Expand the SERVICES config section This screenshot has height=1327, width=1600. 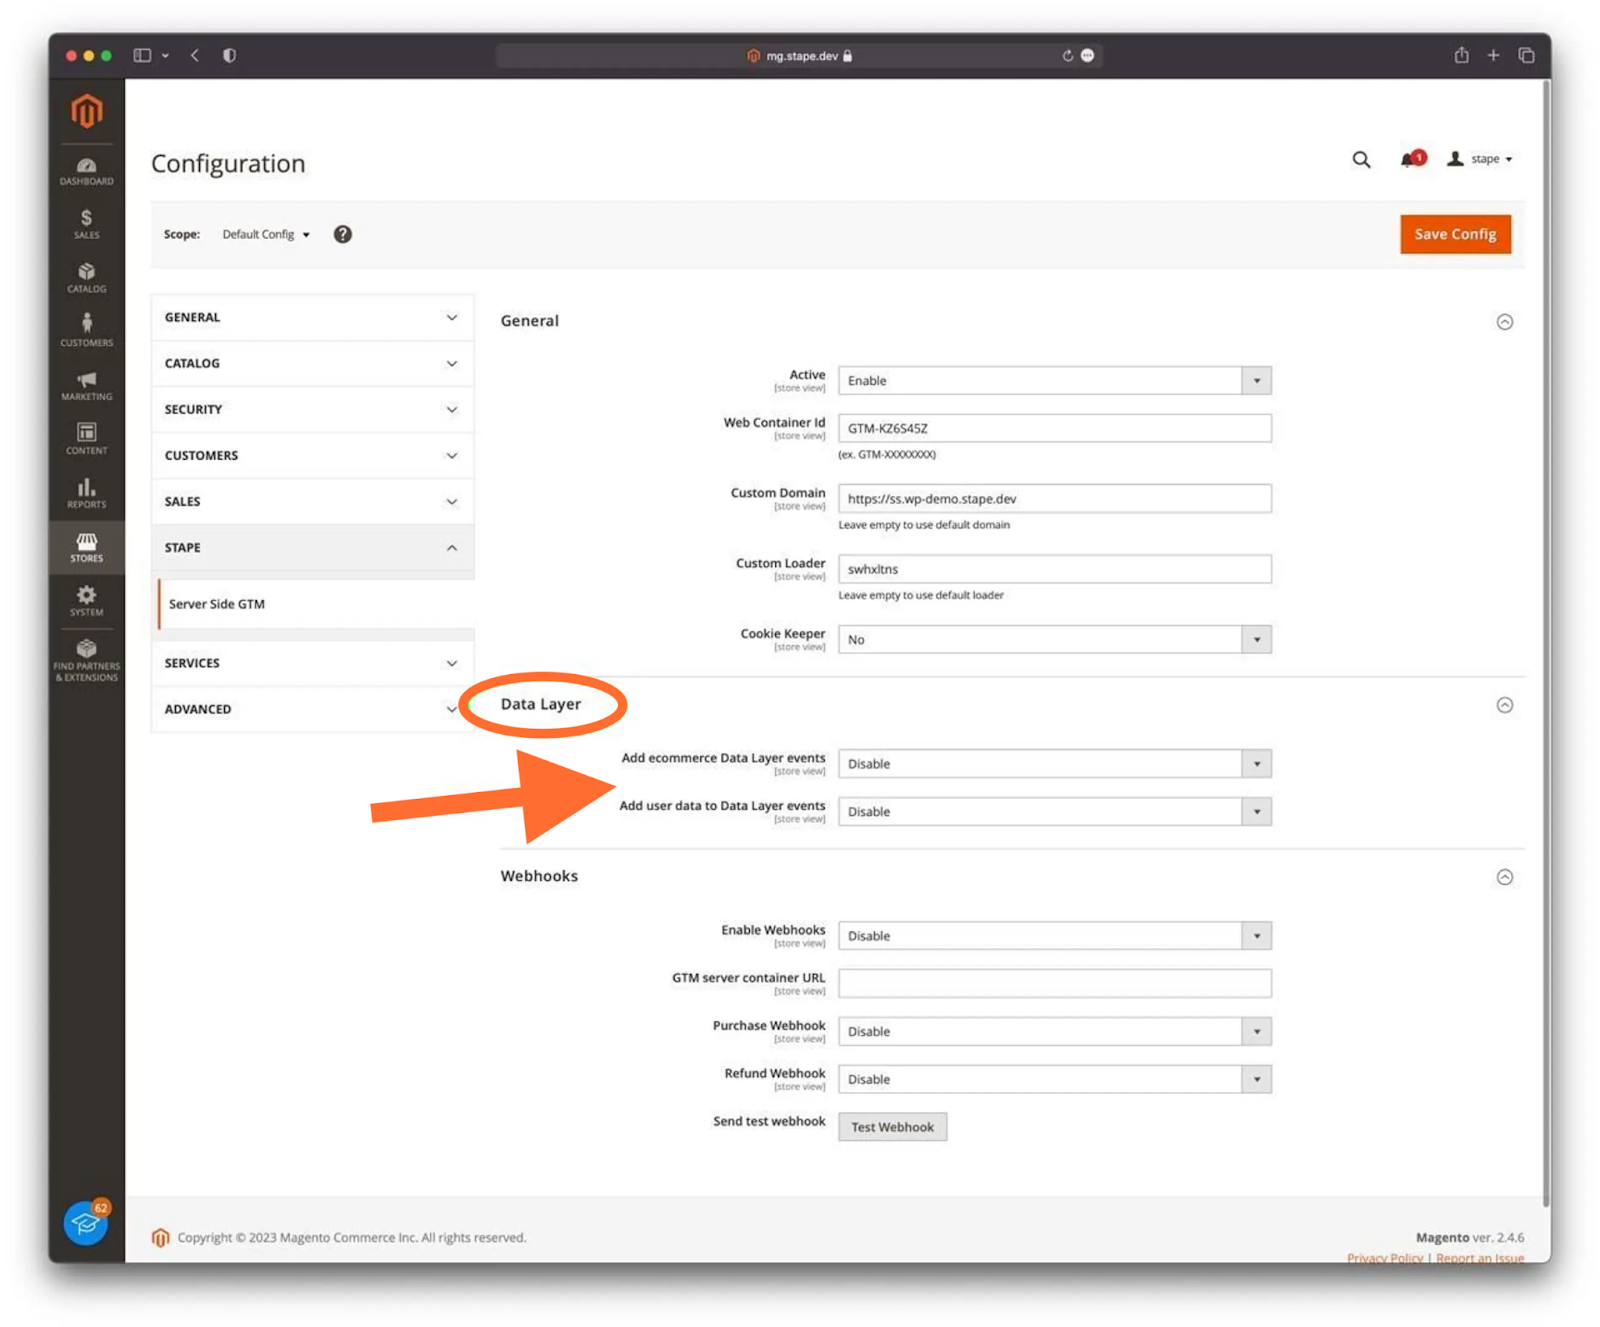(x=313, y=663)
